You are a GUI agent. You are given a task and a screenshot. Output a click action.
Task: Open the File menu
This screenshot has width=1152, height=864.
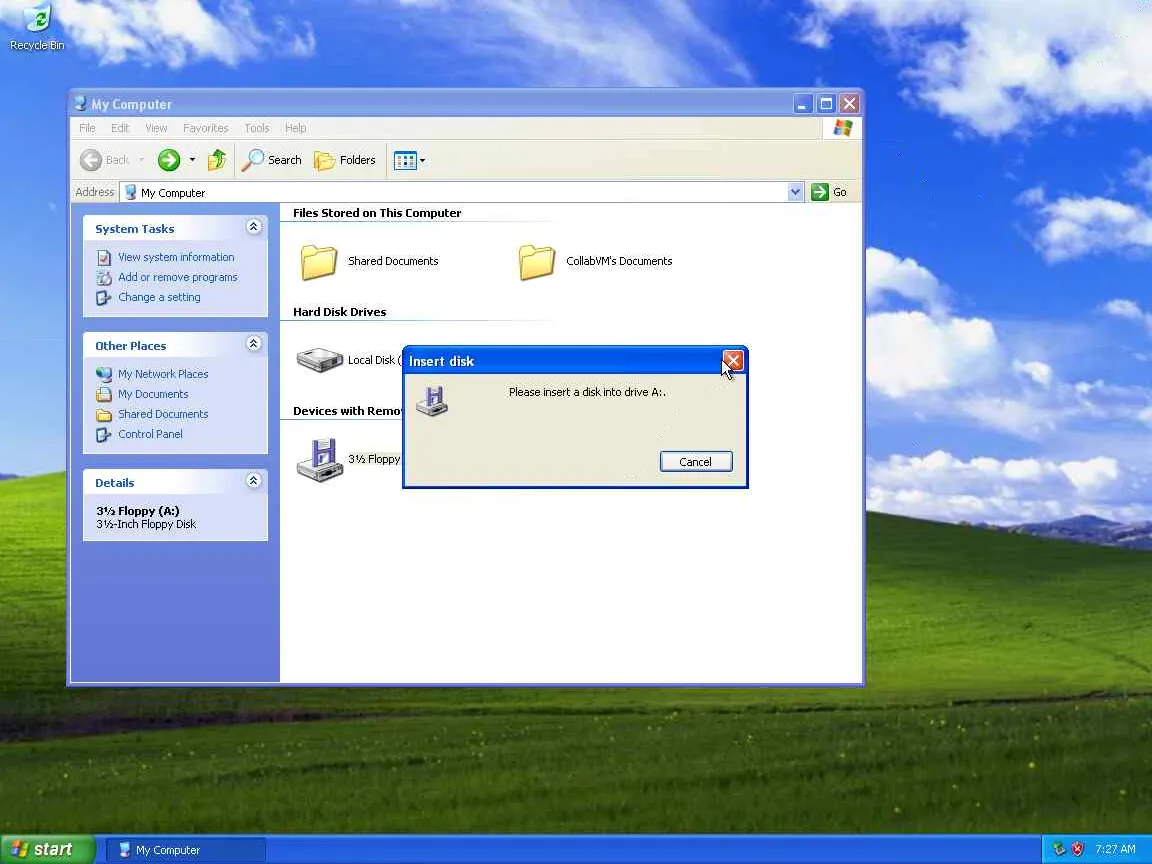pyautogui.click(x=87, y=128)
